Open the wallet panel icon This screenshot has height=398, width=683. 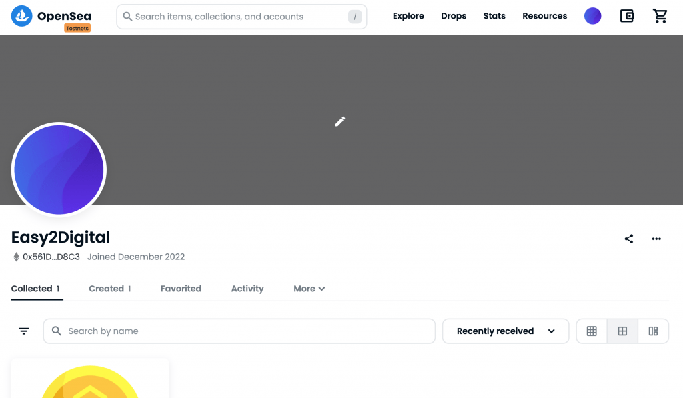pos(627,16)
